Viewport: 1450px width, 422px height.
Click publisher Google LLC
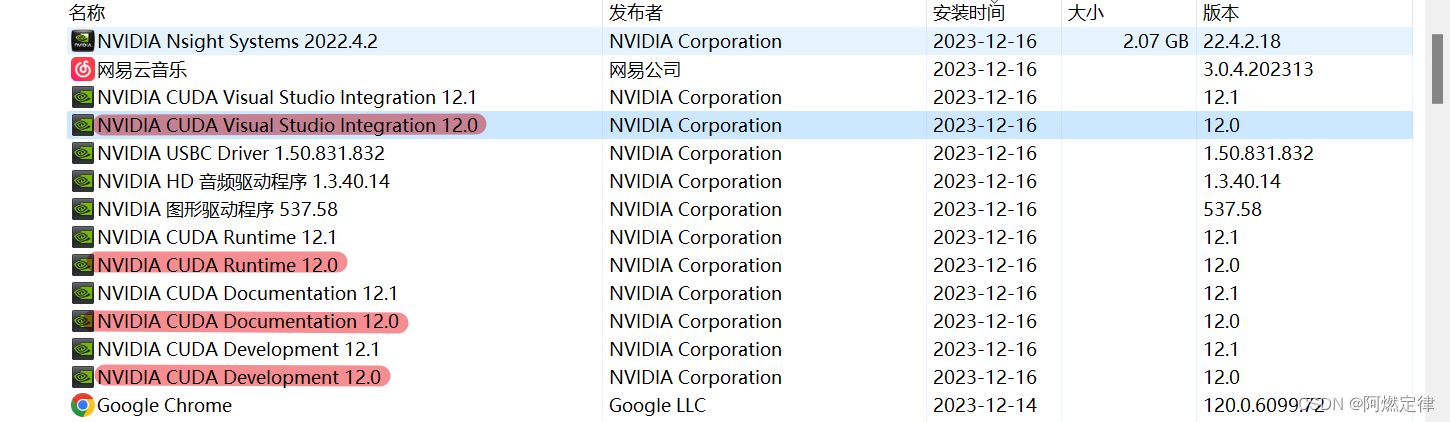657,405
